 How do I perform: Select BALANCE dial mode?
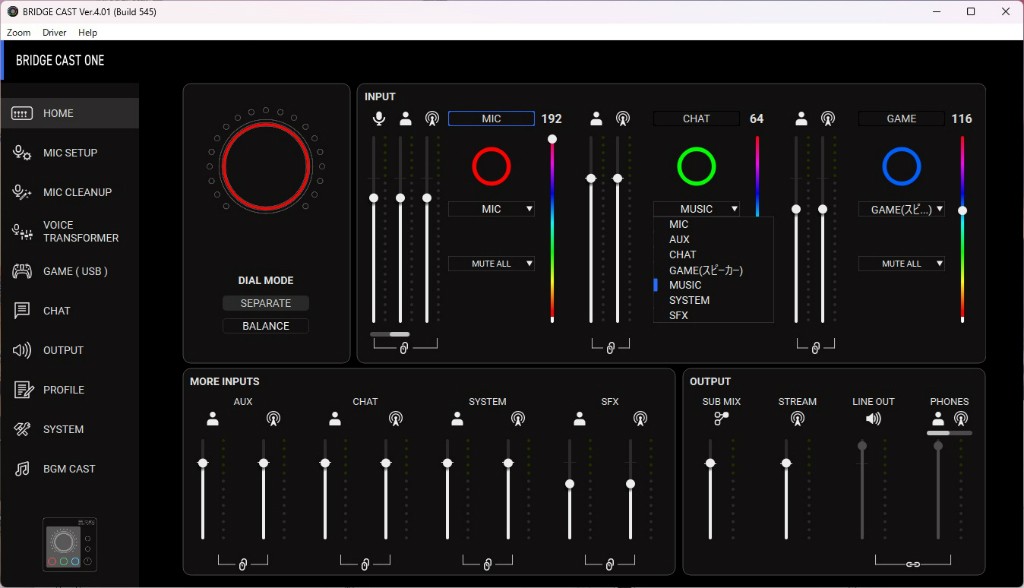tap(265, 326)
